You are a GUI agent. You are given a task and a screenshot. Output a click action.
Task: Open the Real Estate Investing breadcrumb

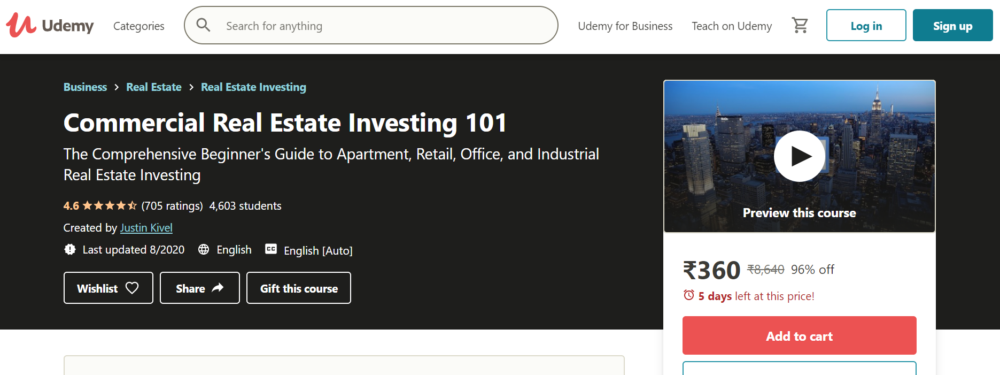pyautogui.click(x=253, y=87)
